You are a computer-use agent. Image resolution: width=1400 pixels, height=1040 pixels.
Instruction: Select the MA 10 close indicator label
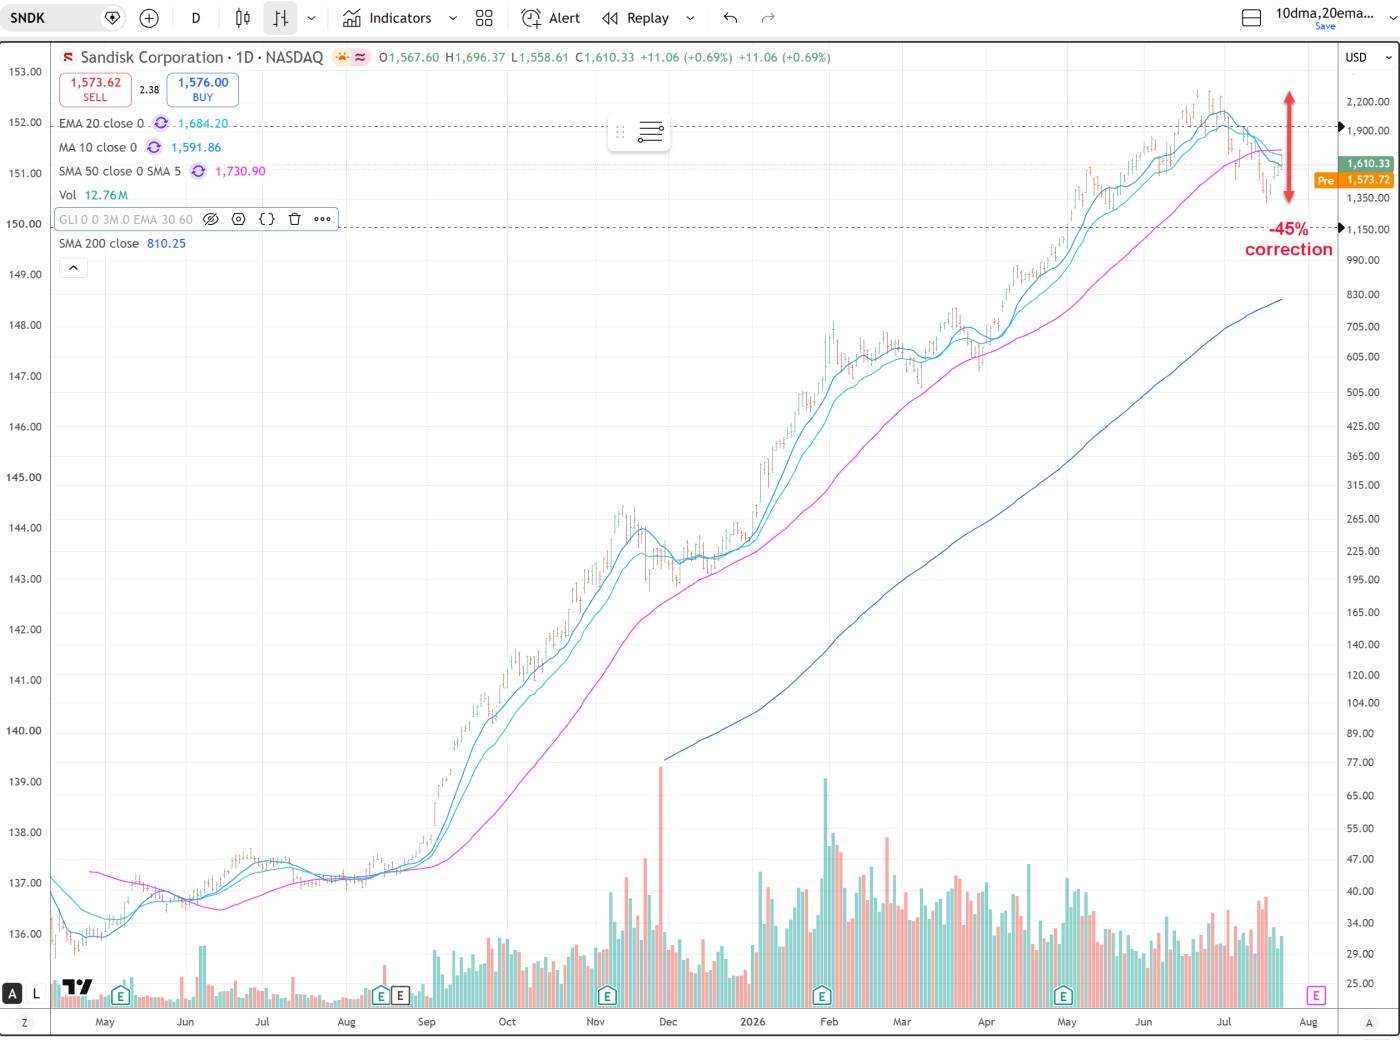pyautogui.click(x=98, y=147)
